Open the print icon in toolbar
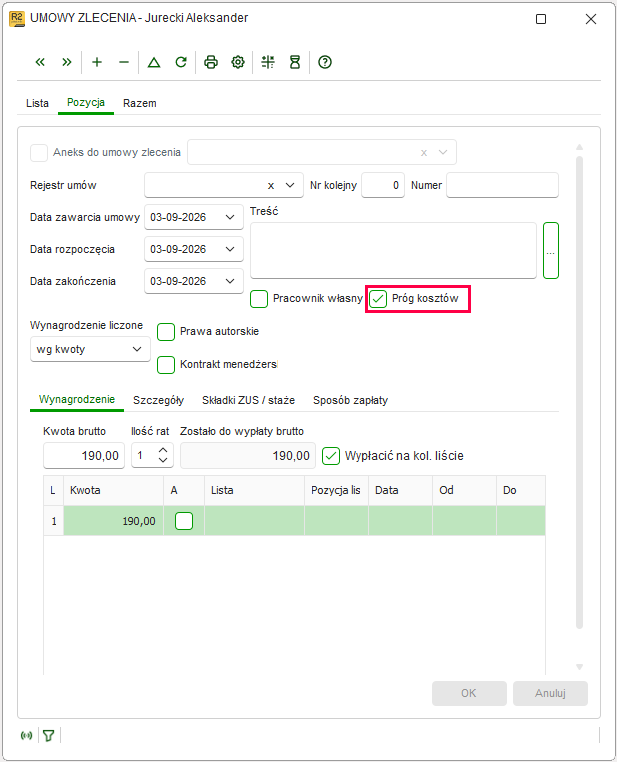This screenshot has width=617, height=762. click(x=211, y=62)
